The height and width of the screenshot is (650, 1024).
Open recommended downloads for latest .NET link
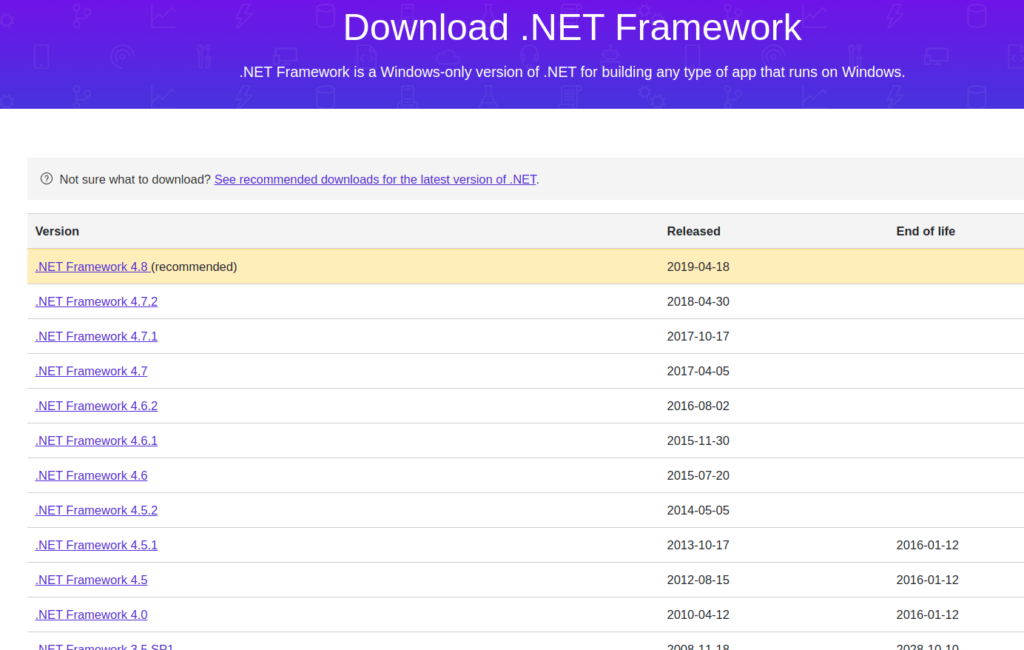tap(375, 180)
